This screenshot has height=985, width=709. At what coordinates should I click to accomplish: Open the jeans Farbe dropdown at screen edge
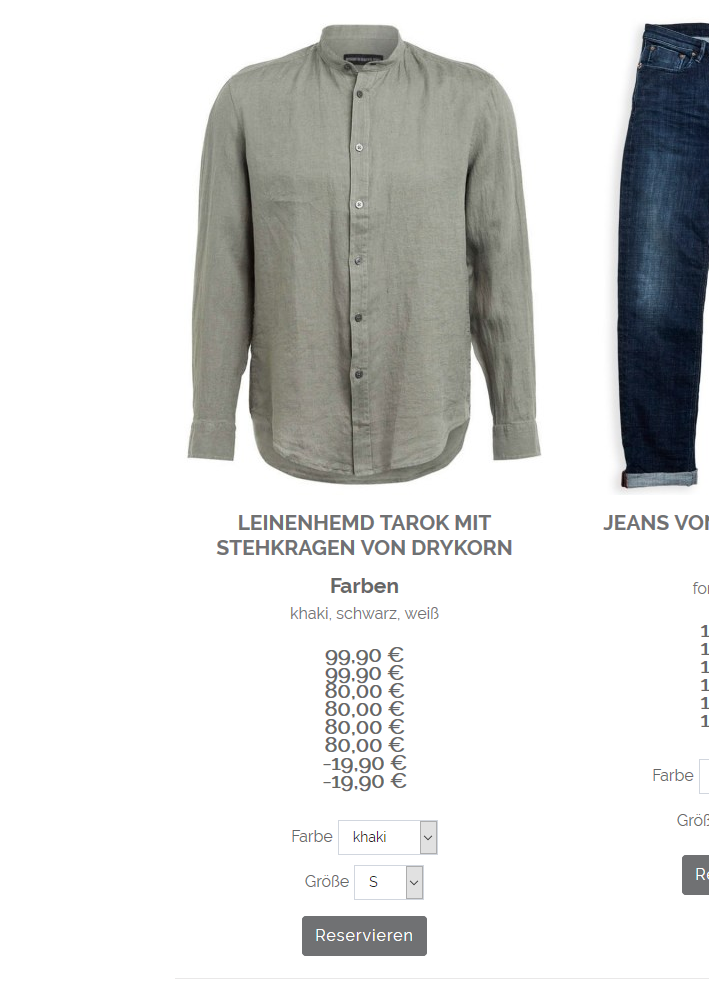tap(704, 776)
